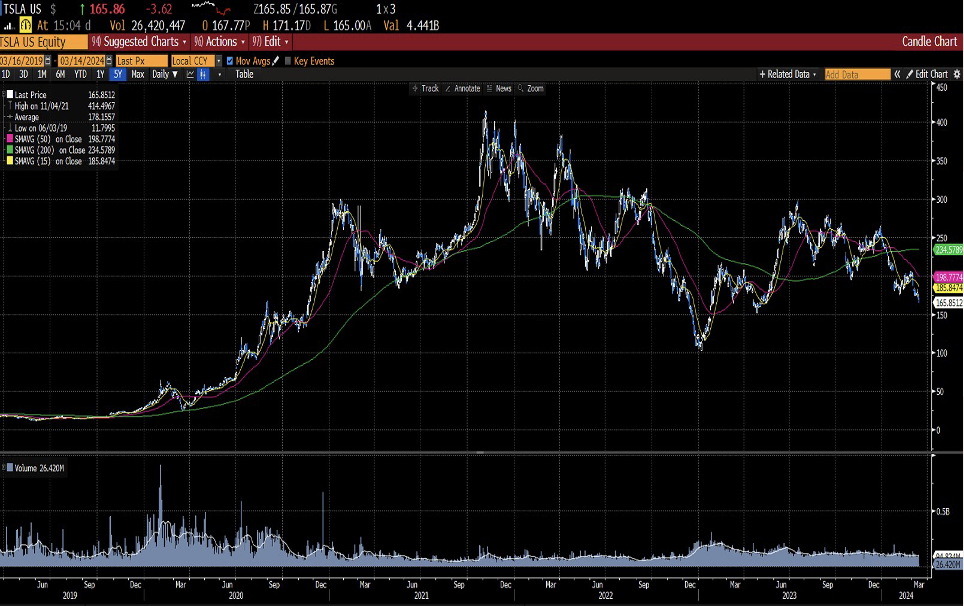Open the Edit dropdown menu
This screenshot has width=964, height=606.
271,42
